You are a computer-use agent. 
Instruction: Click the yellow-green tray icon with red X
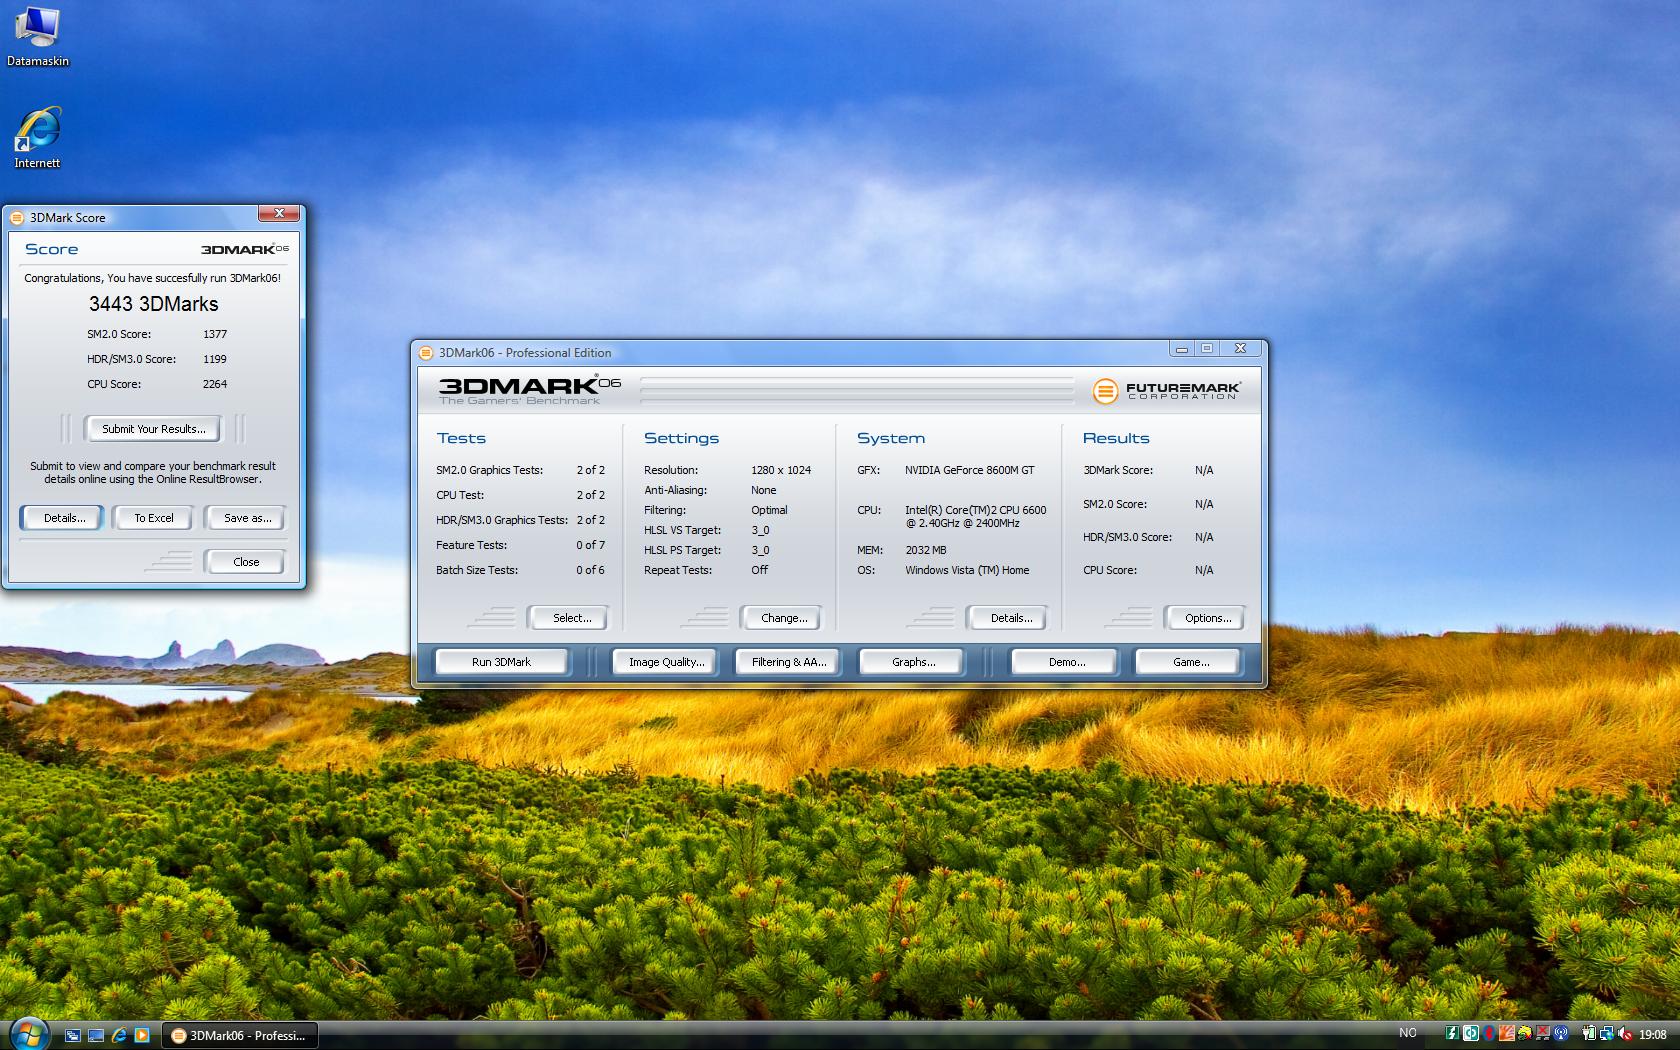coord(1525,1033)
